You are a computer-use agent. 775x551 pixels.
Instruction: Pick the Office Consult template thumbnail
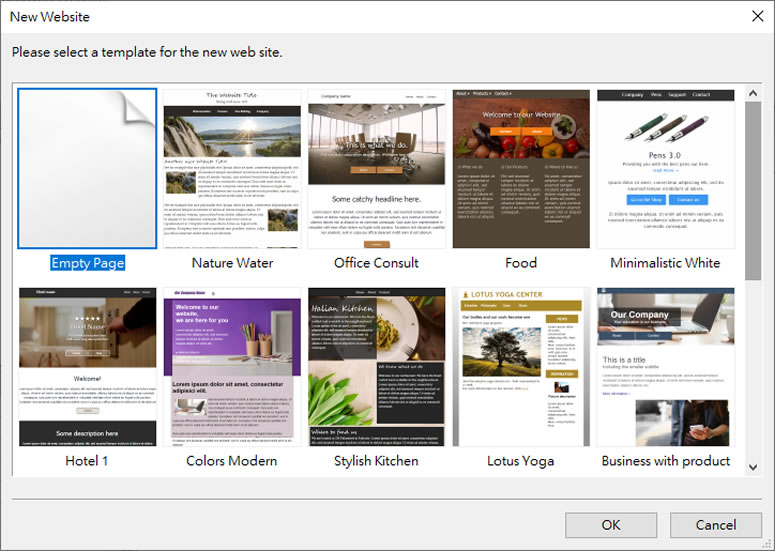tap(376, 169)
